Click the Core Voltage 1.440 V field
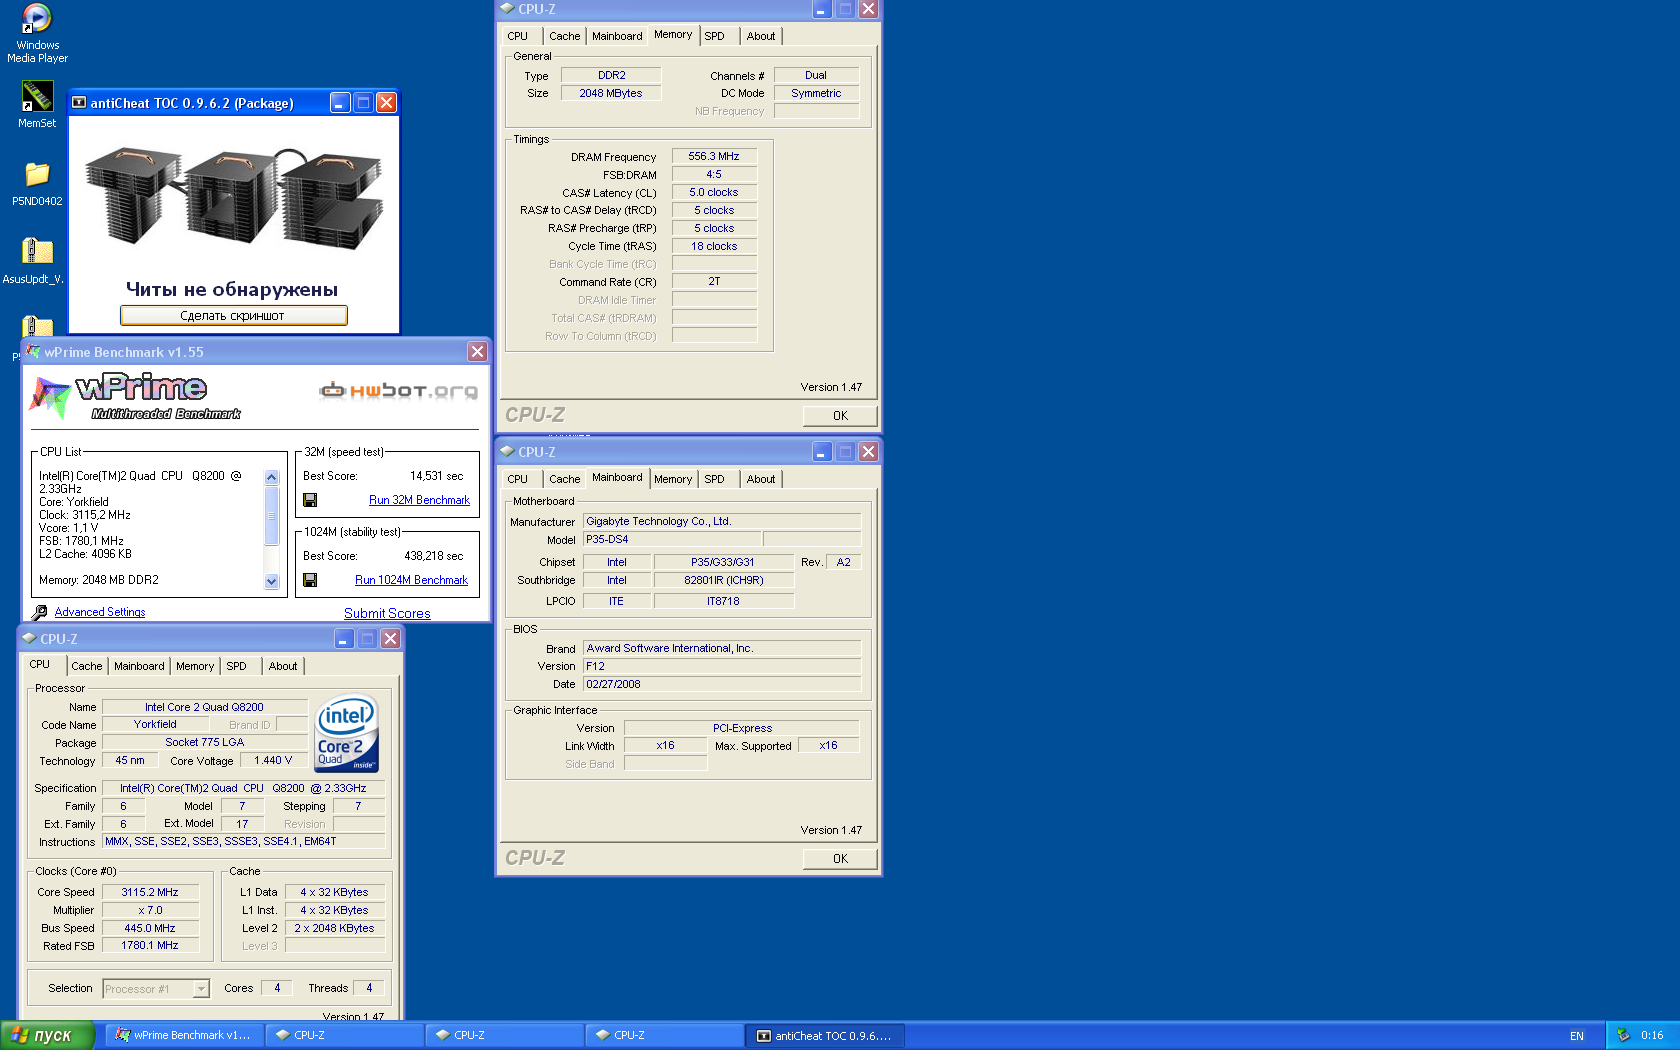The width and height of the screenshot is (1680, 1050). coord(273,760)
